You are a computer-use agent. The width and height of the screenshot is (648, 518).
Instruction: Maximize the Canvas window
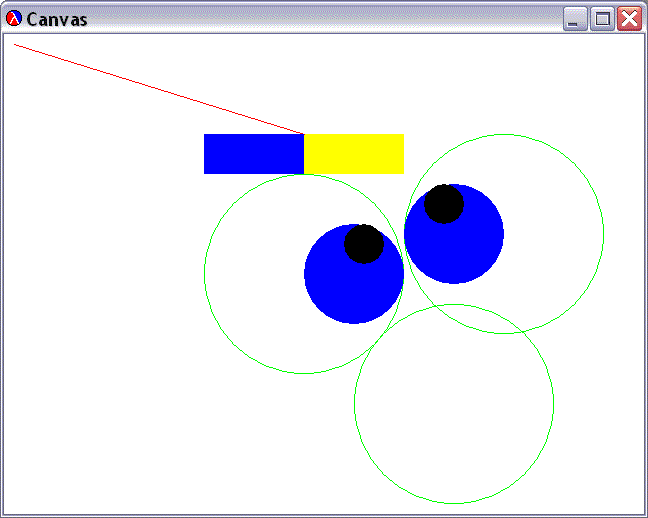click(602, 19)
